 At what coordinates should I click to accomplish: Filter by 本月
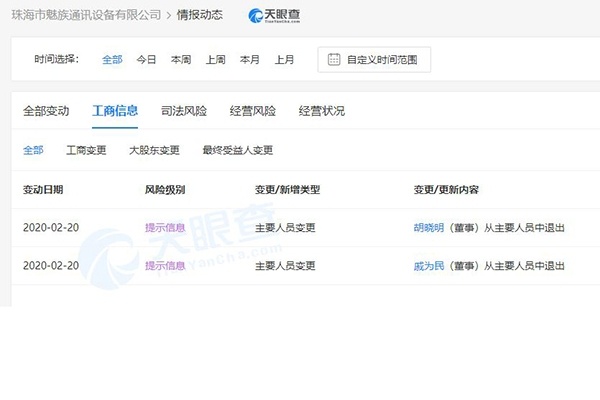tap(249, 60)
